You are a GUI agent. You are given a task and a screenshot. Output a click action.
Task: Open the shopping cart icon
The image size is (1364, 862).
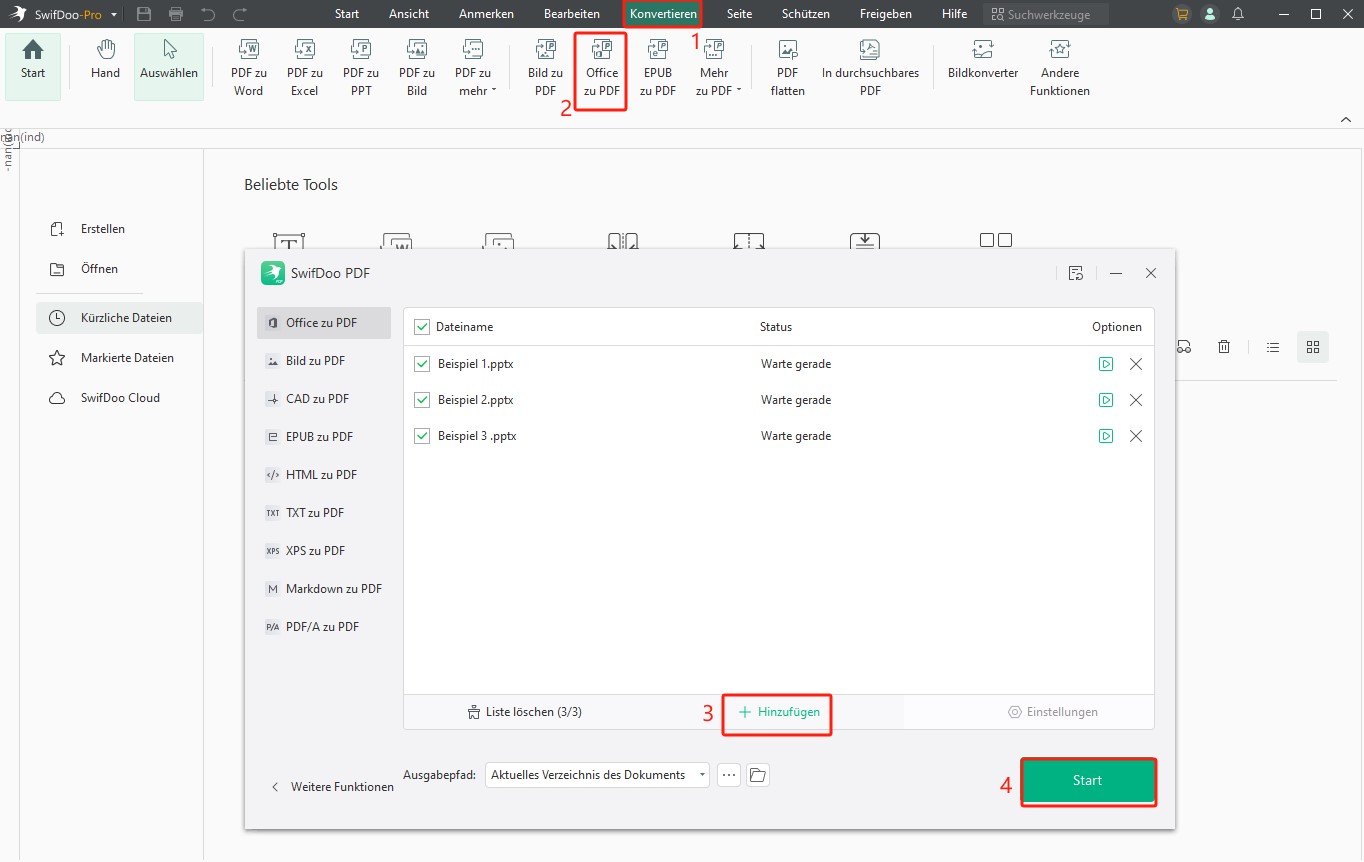pyautogui.click(x=1183, y=14)
